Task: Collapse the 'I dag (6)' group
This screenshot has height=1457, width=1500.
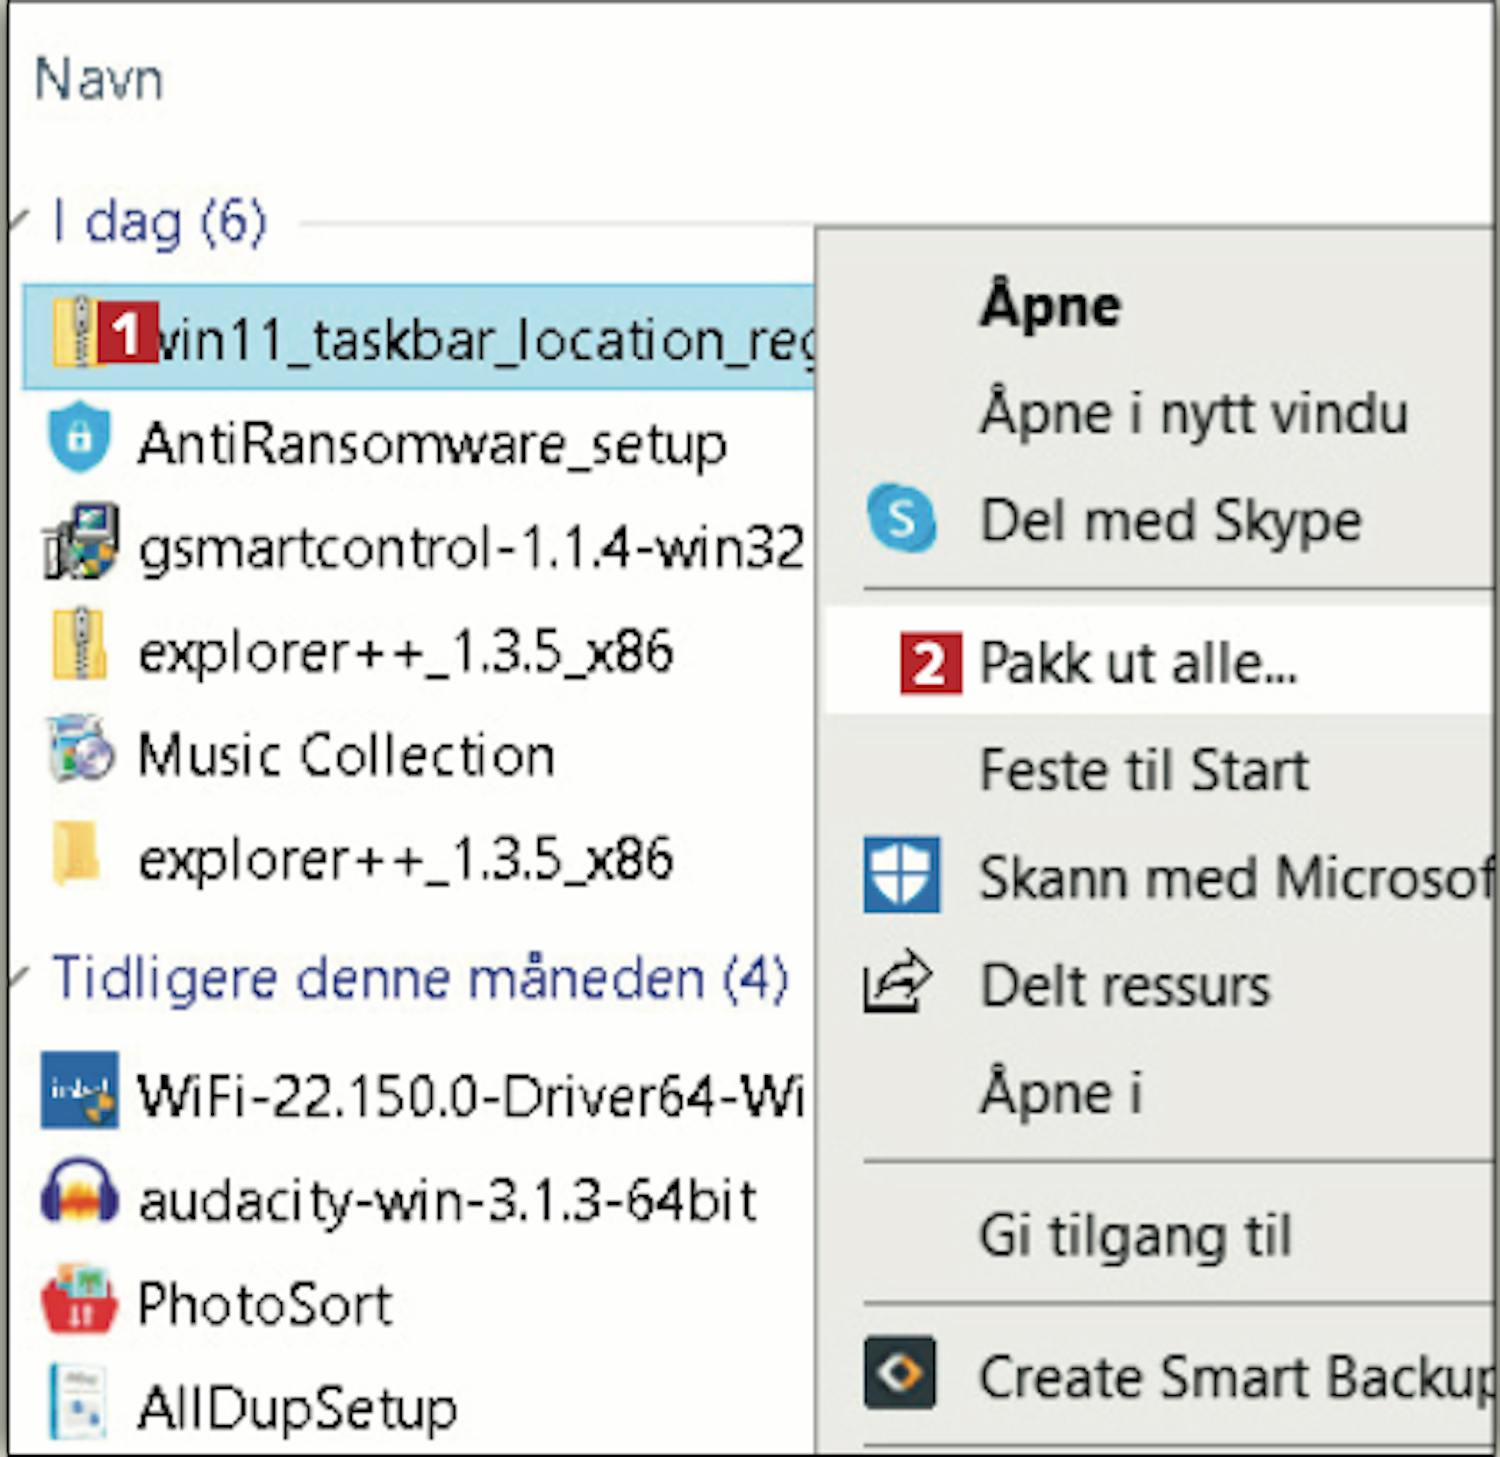Action: 18,221
